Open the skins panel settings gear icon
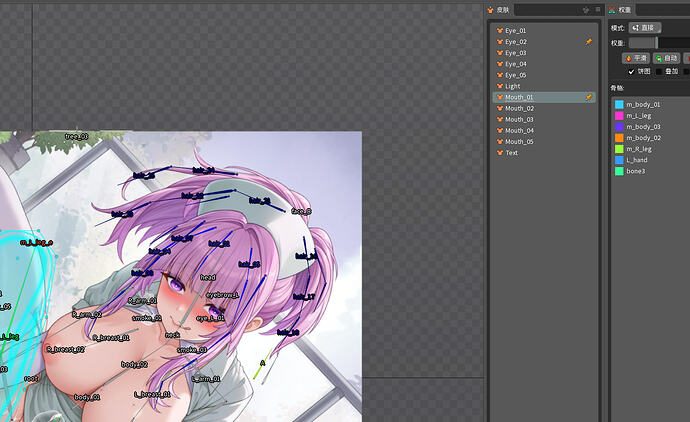The height and width of the screenshot is (422, 690). click(586, 10)
